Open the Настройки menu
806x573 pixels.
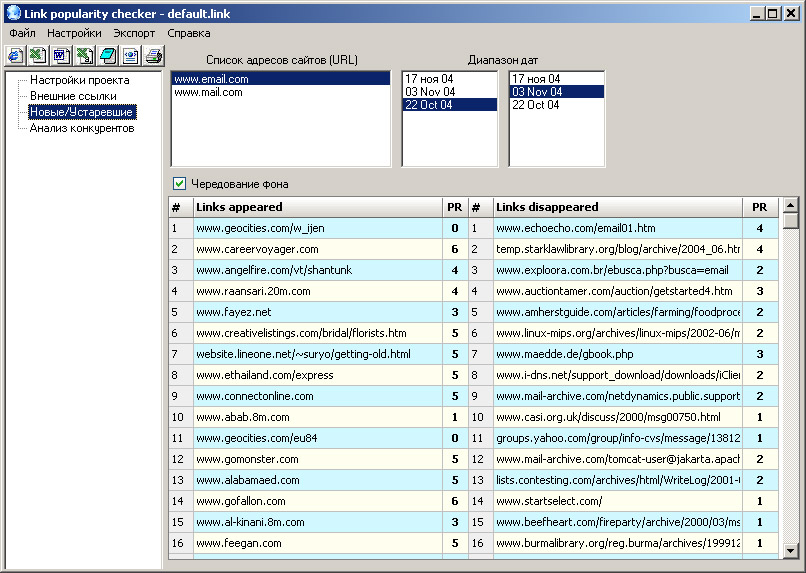click(74, 33)
